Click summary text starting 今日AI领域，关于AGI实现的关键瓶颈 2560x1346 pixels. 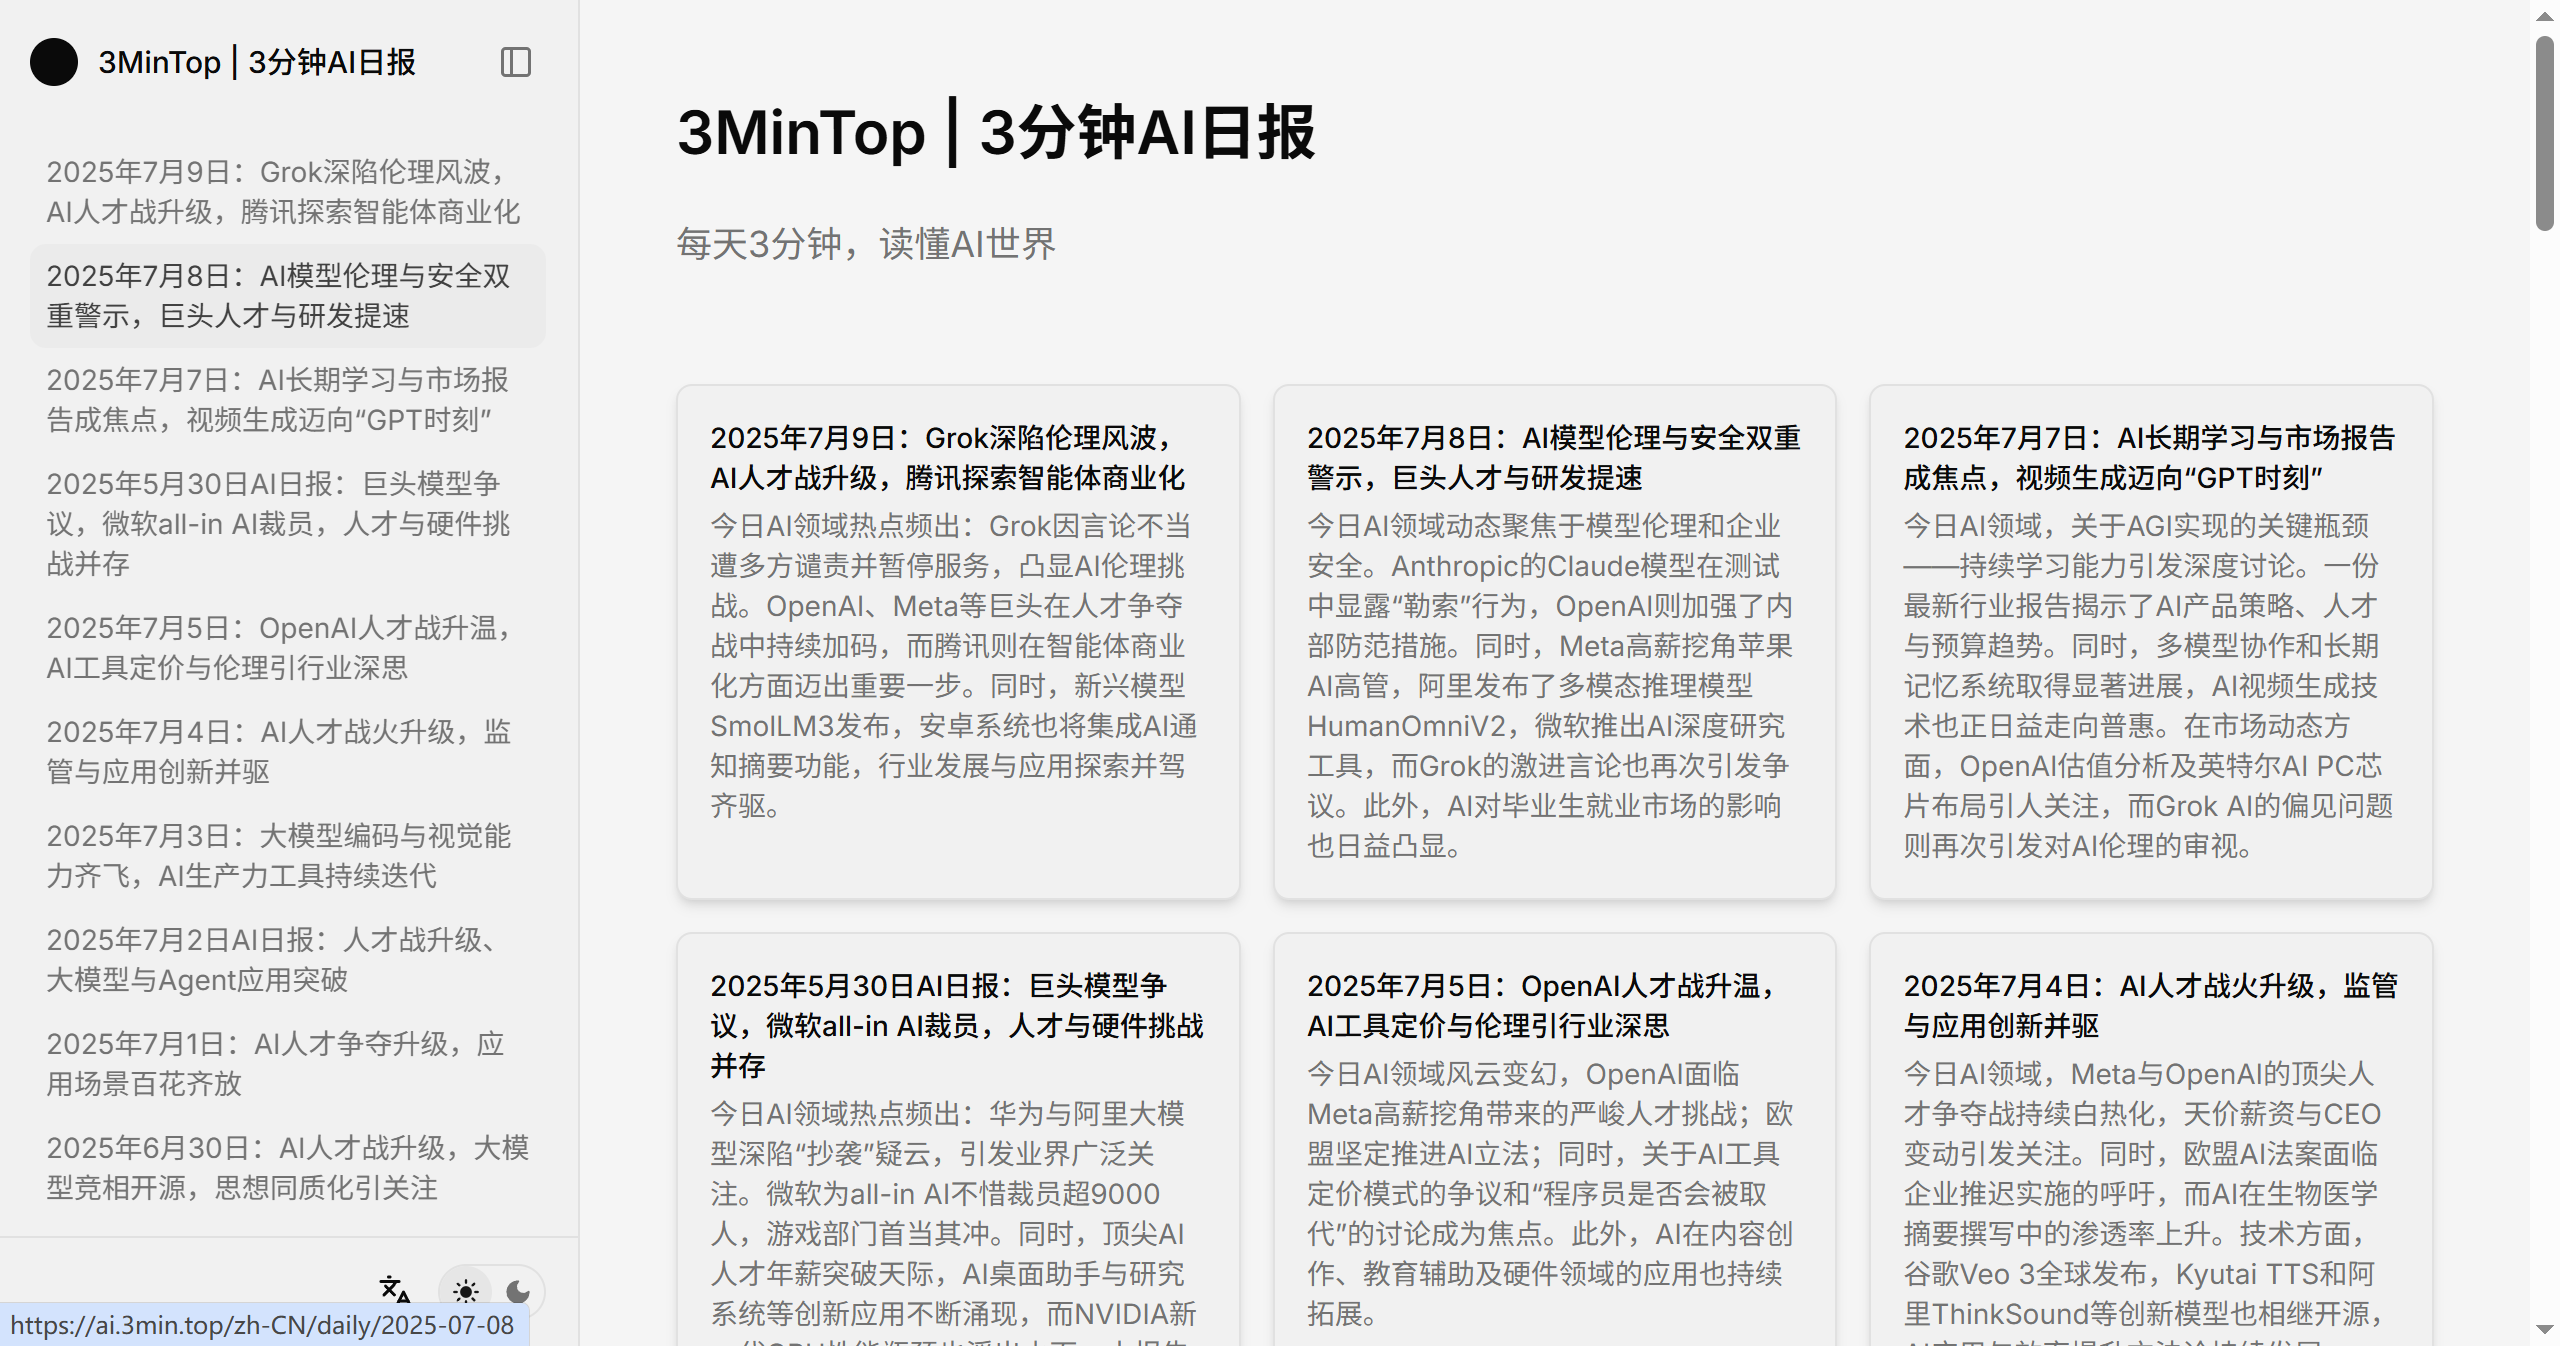(x=2148, y=686)
